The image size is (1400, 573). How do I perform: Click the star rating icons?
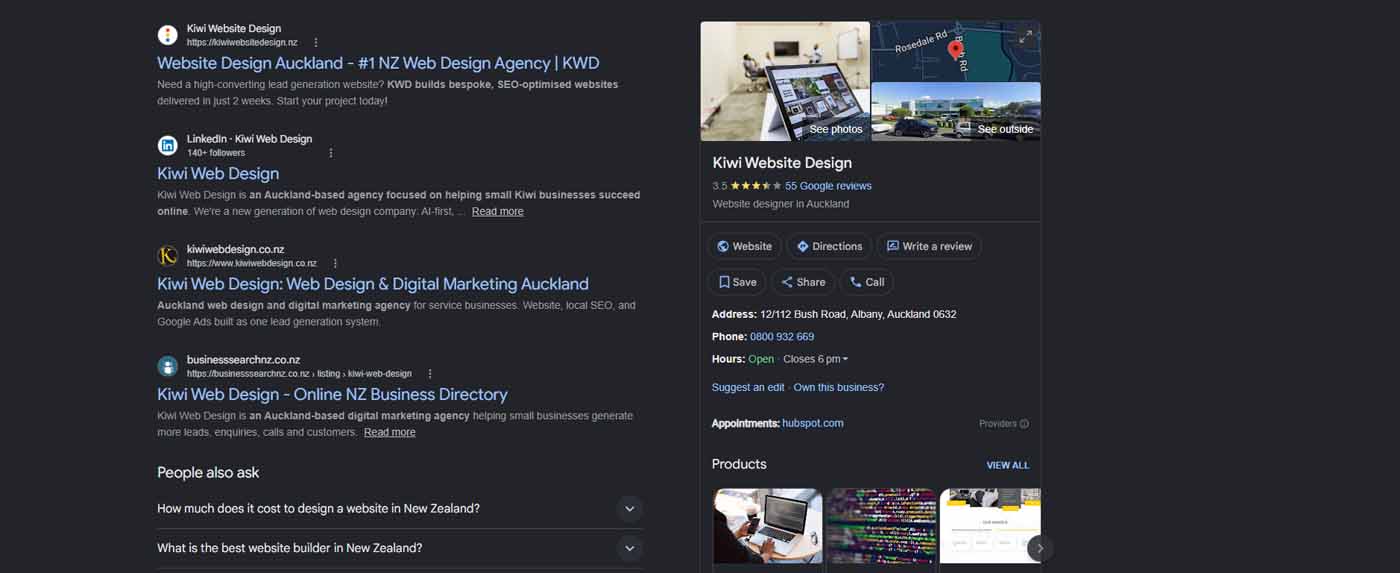tap(756, 186)
